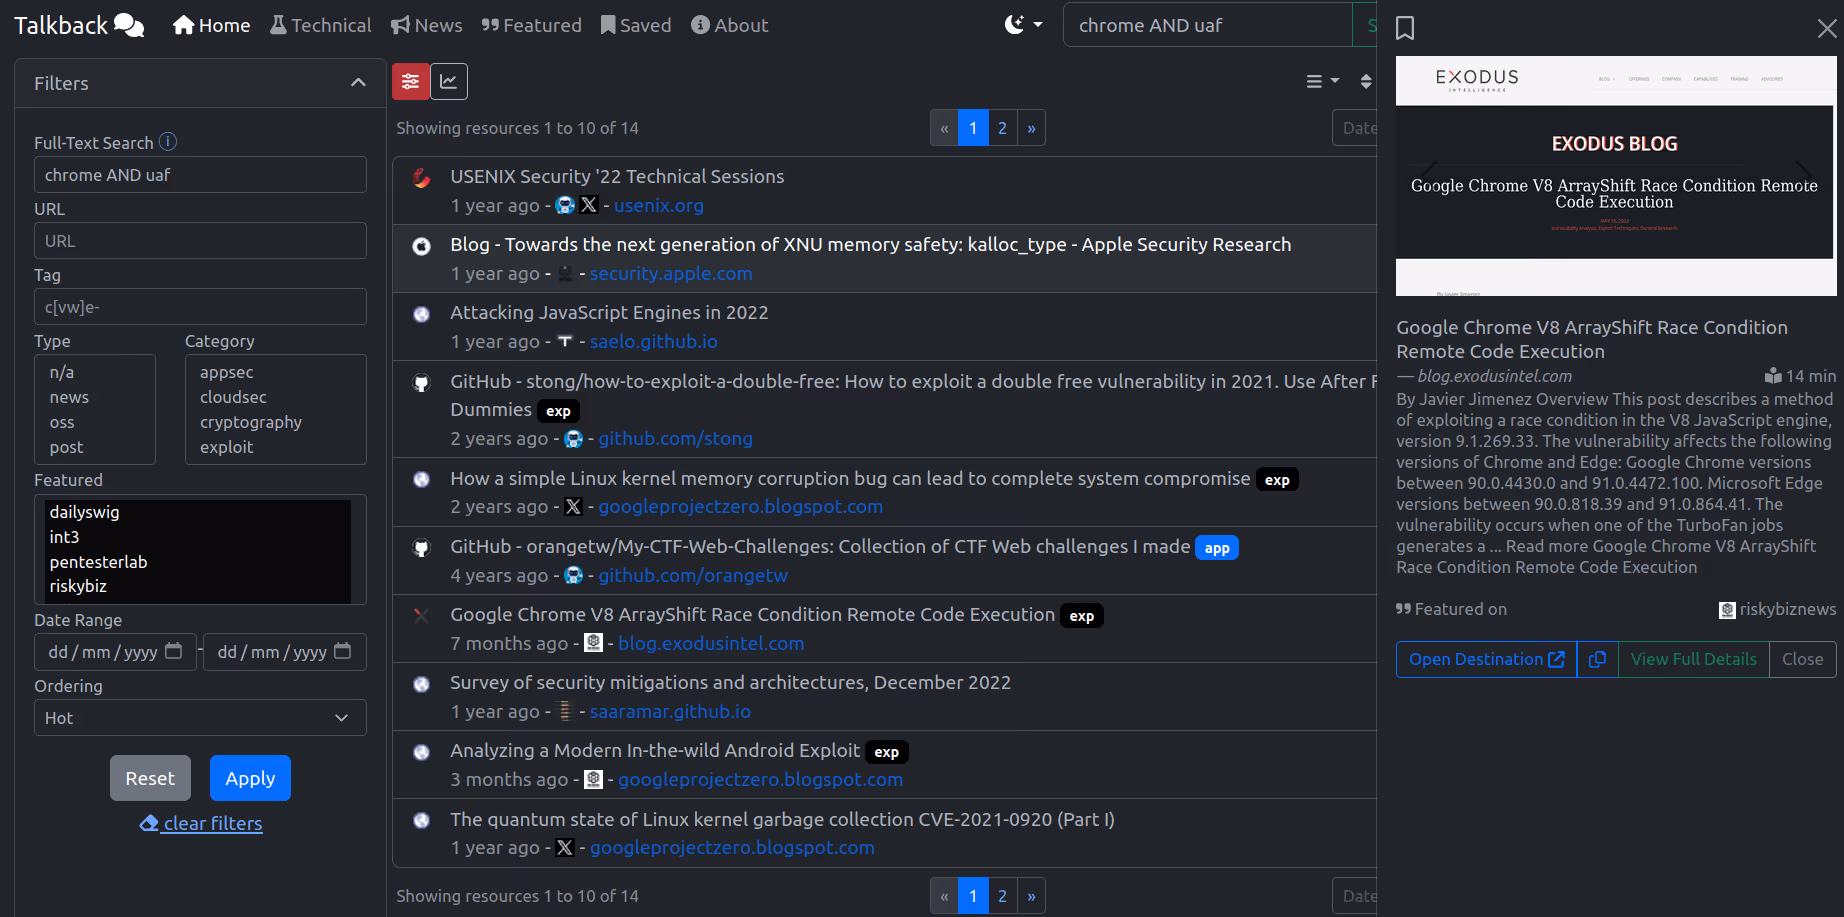Click next page arrow in top pagination
Image resolution: width=1844 pixels, height=917 pixels.
tap(1031, 128)
